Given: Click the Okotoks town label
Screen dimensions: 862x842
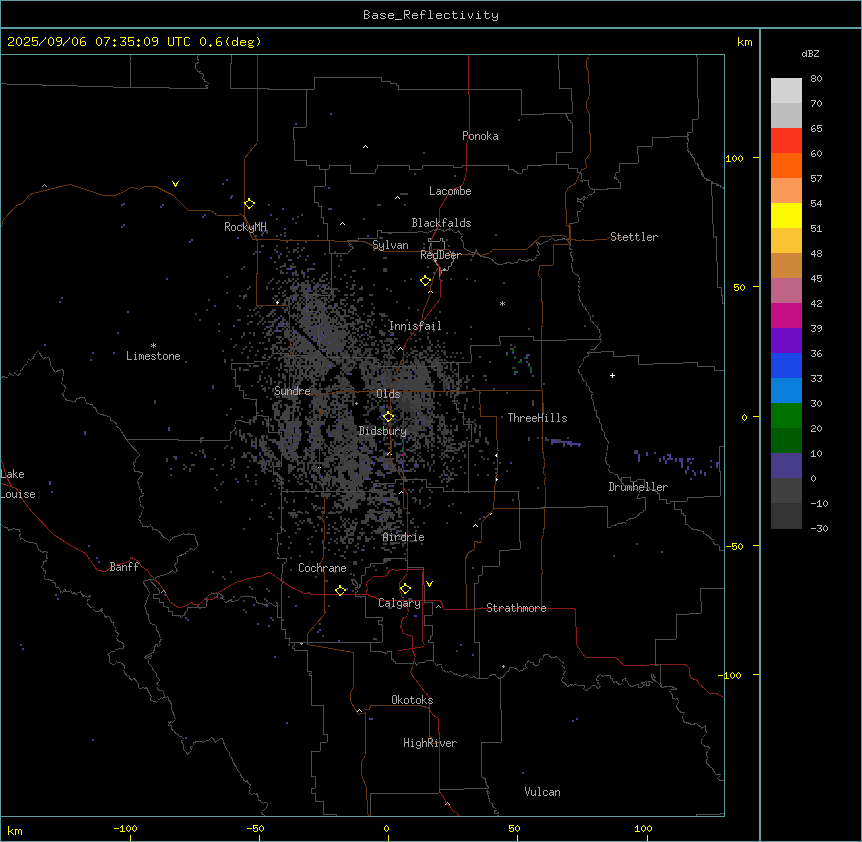Looking at the screenshot, I should [412, 700].
